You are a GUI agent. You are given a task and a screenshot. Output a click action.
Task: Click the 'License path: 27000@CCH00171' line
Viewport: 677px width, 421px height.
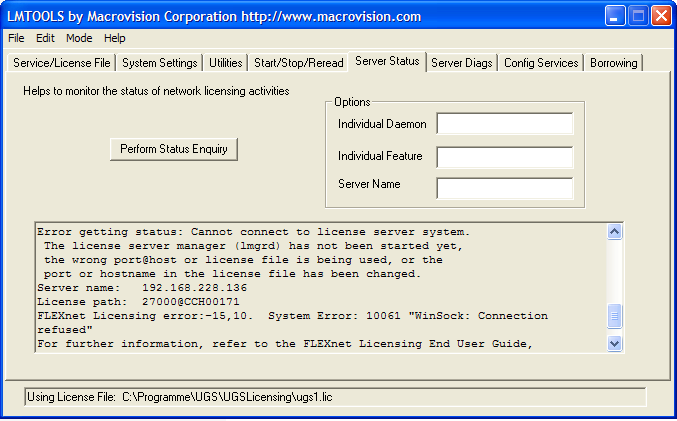click(138, 302)
